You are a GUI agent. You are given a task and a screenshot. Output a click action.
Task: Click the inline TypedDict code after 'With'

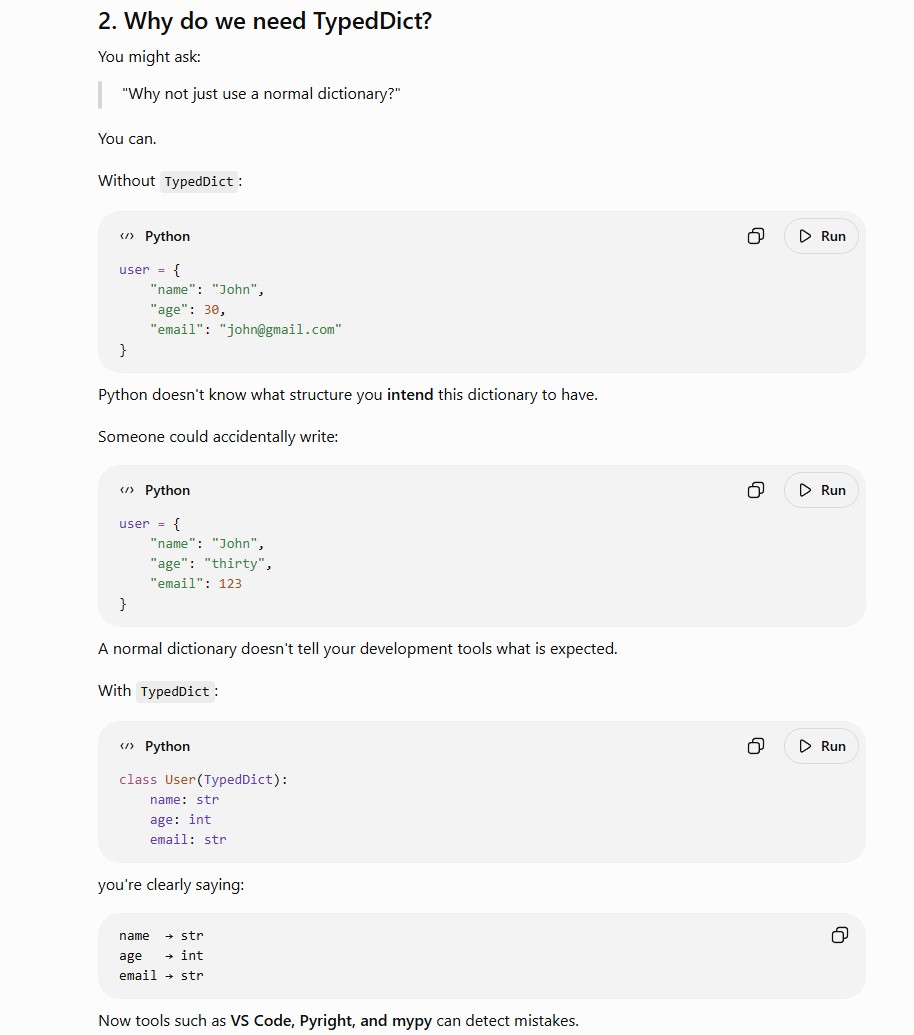coord(175,692)
